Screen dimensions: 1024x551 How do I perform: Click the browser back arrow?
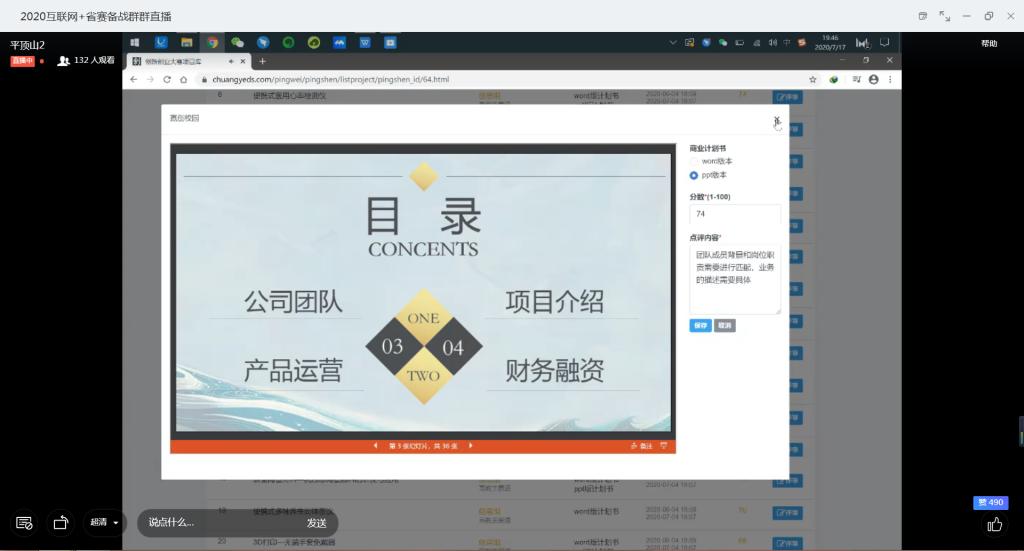(133, 80)
